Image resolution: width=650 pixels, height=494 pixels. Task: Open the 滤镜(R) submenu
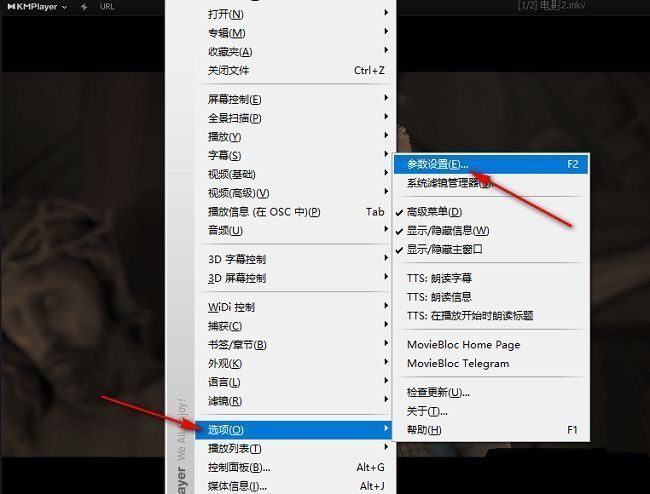[x=295, y=401]
